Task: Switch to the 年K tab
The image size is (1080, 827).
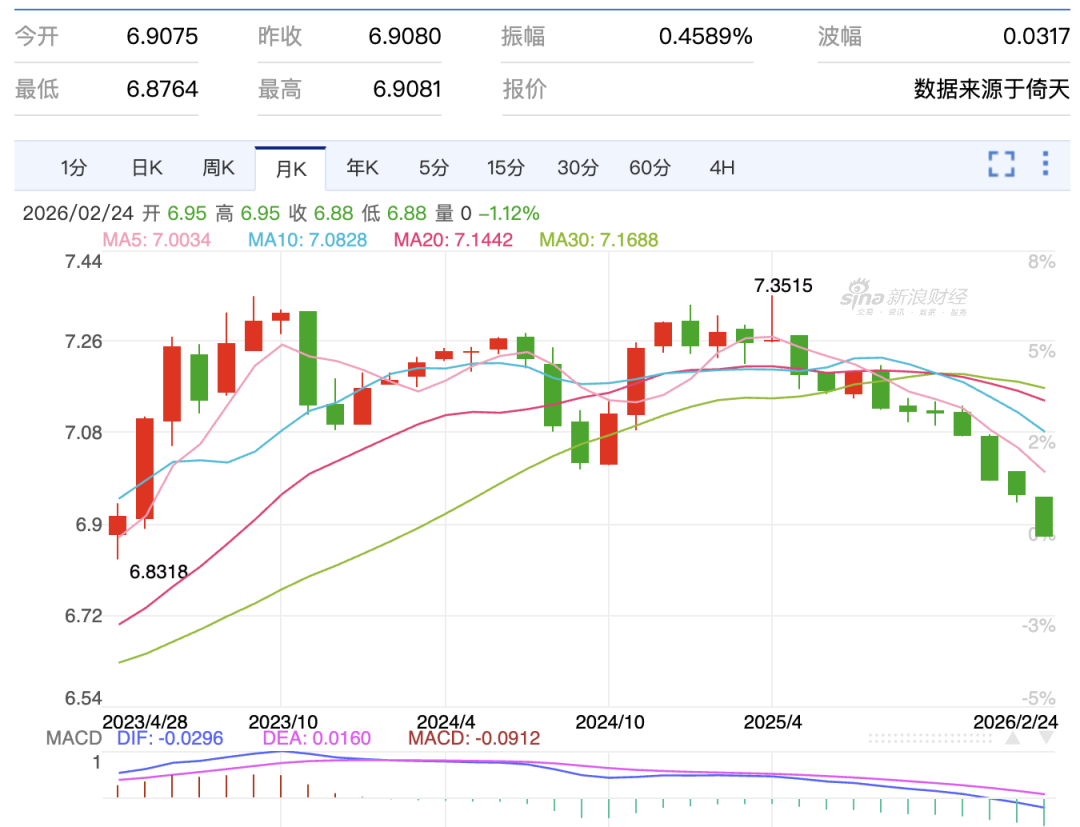Action: (362, 167)
